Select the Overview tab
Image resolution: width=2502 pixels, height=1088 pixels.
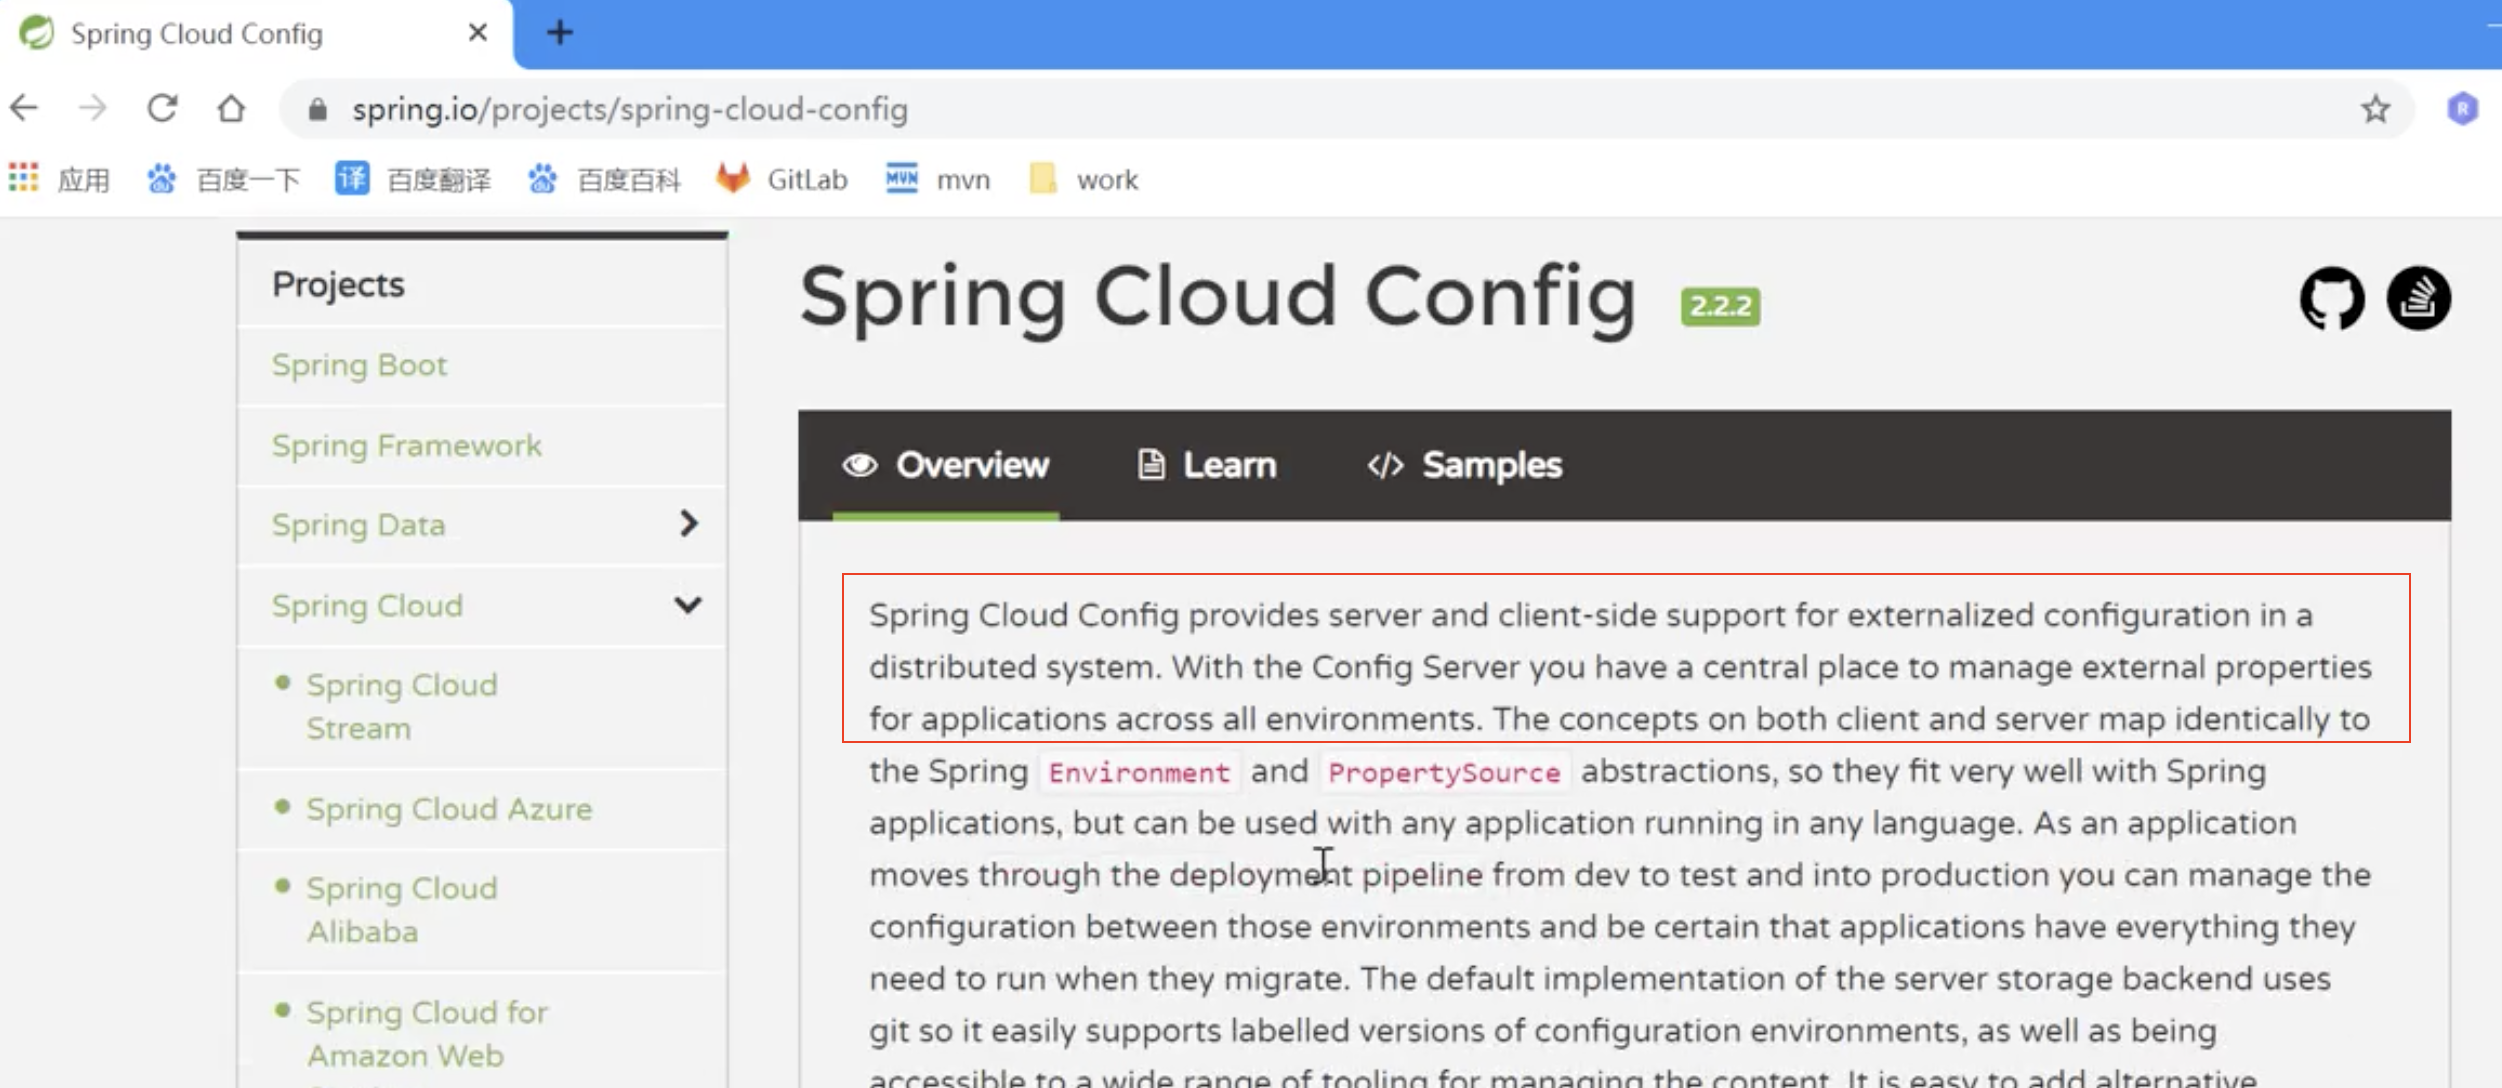(x=946, y=465)
